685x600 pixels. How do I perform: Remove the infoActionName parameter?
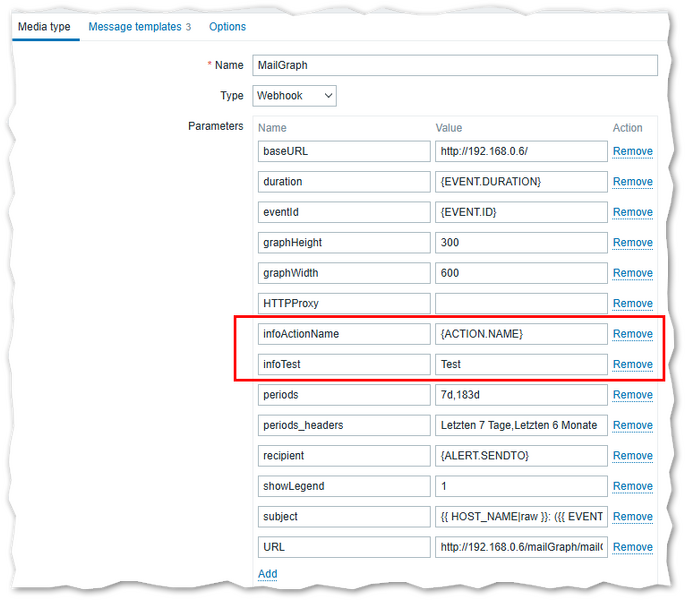click(632, 334)
